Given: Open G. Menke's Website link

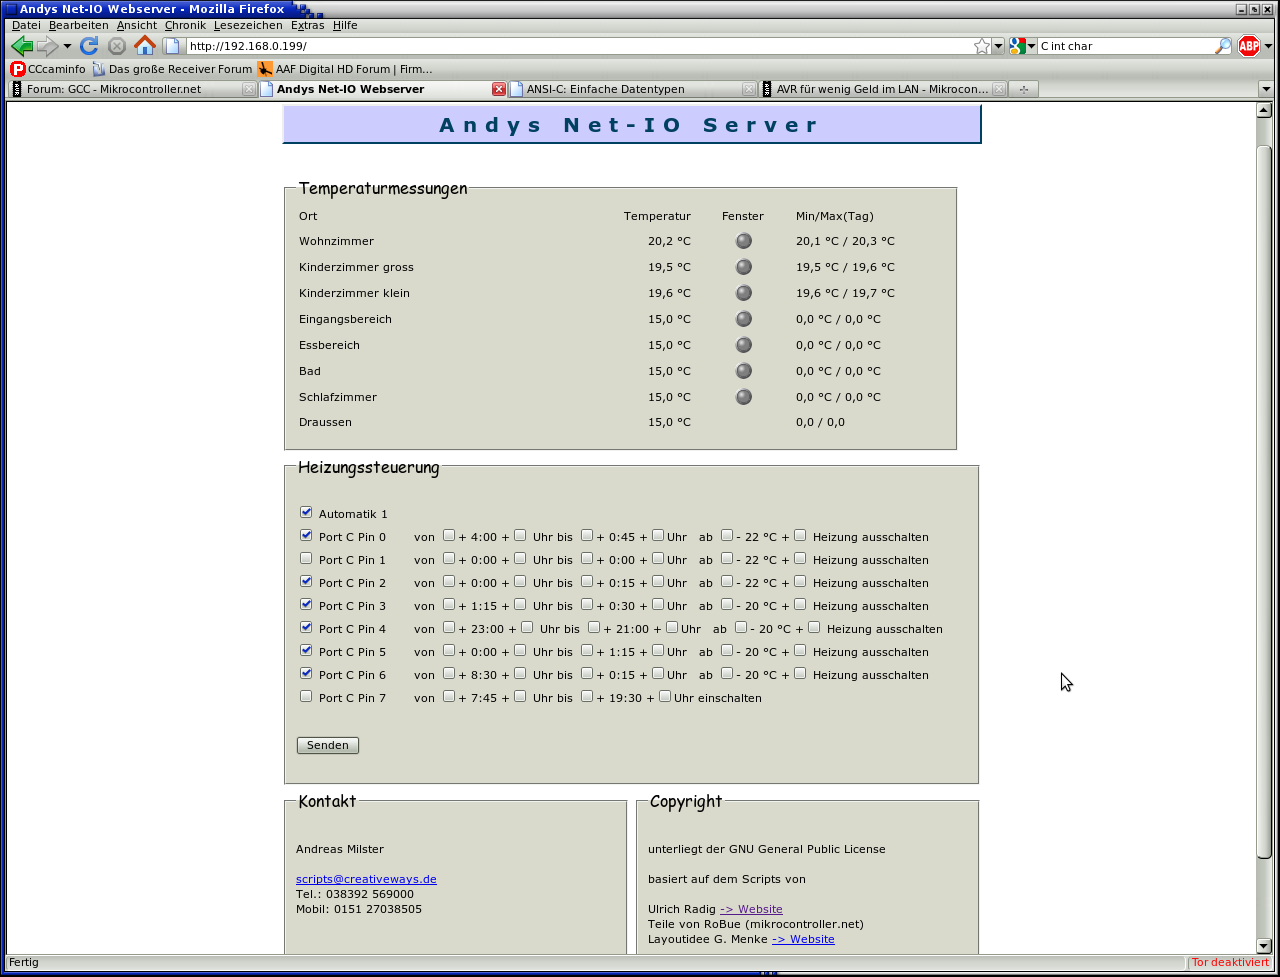Looking at the screenshot, I should 803,939.
